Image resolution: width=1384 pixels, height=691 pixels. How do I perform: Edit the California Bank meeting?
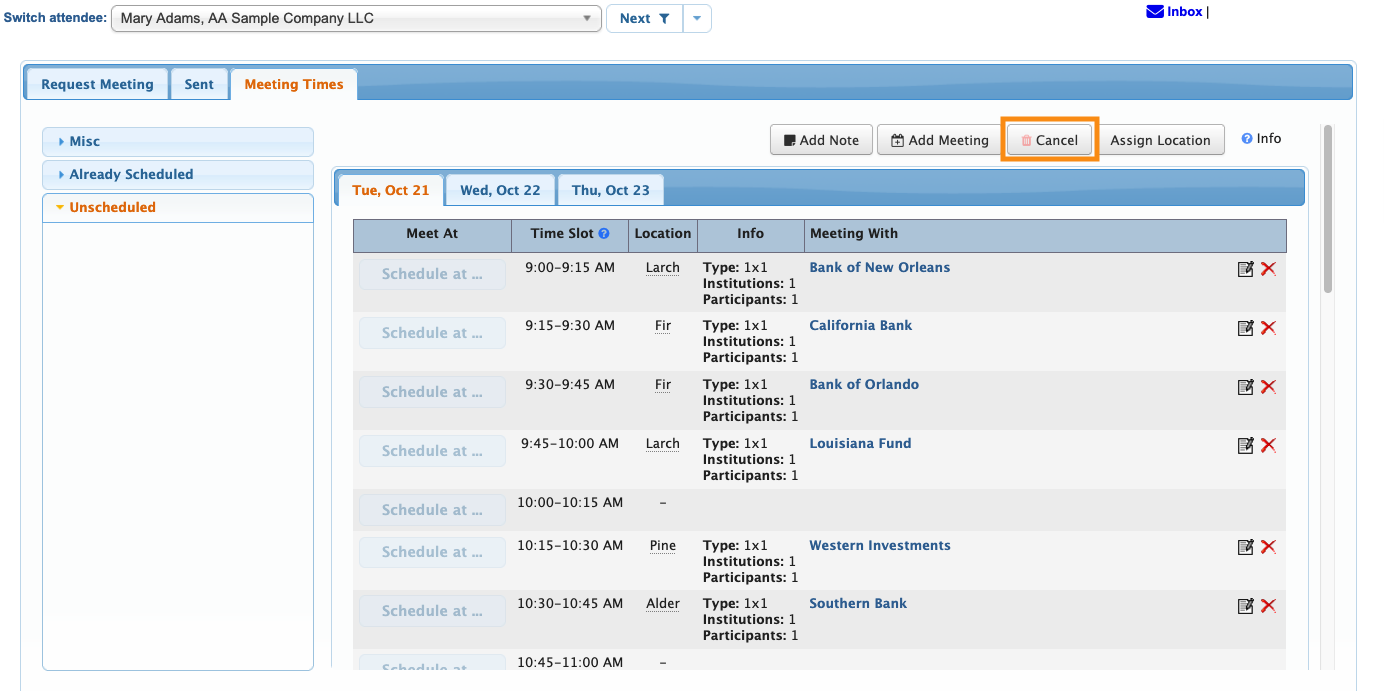pyautogui.click(x=1246, y=328)
